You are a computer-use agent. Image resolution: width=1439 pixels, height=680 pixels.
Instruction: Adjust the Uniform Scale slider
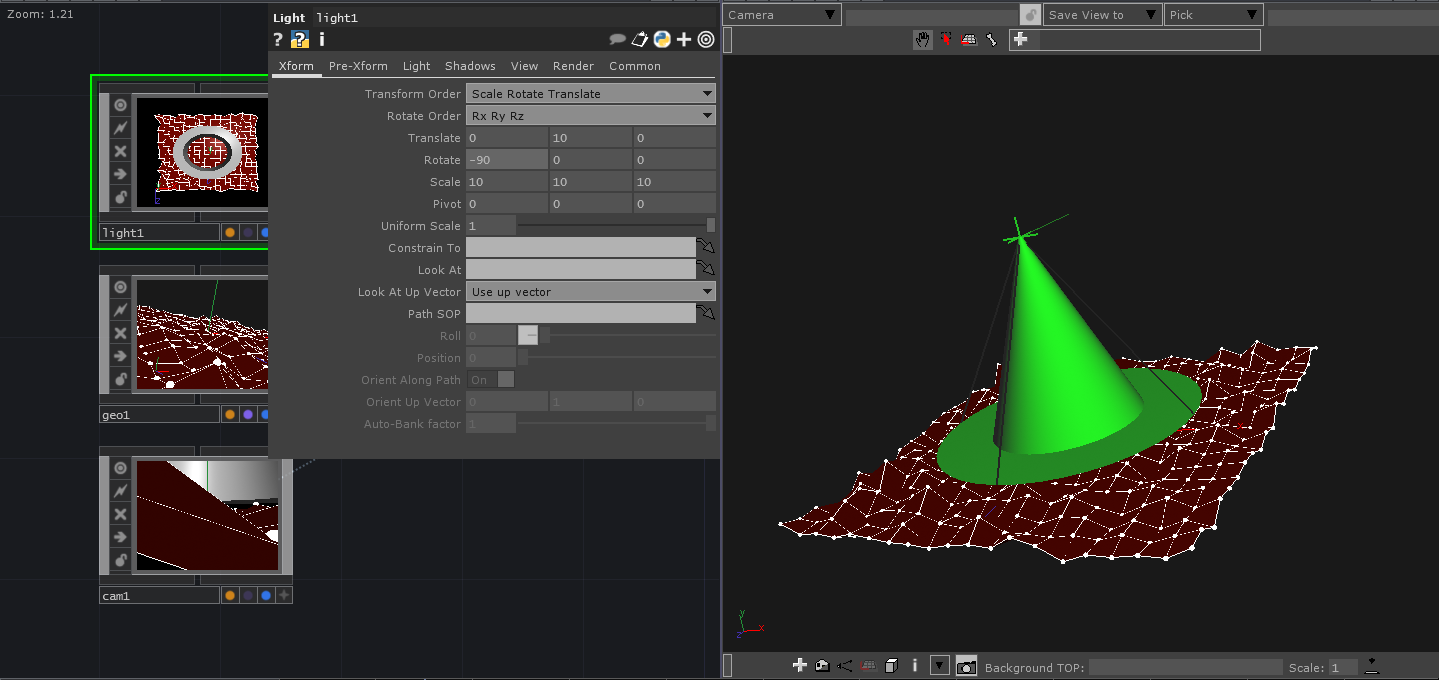pyautogui.click(x=615, y=226)
